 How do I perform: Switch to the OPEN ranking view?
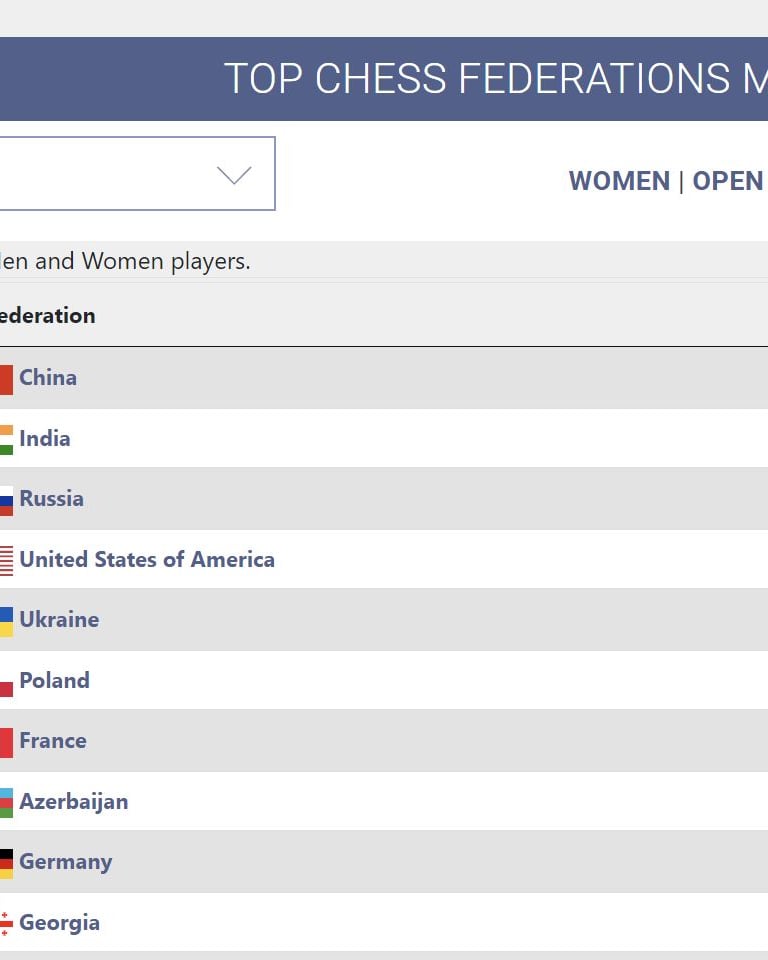[728, 181]
